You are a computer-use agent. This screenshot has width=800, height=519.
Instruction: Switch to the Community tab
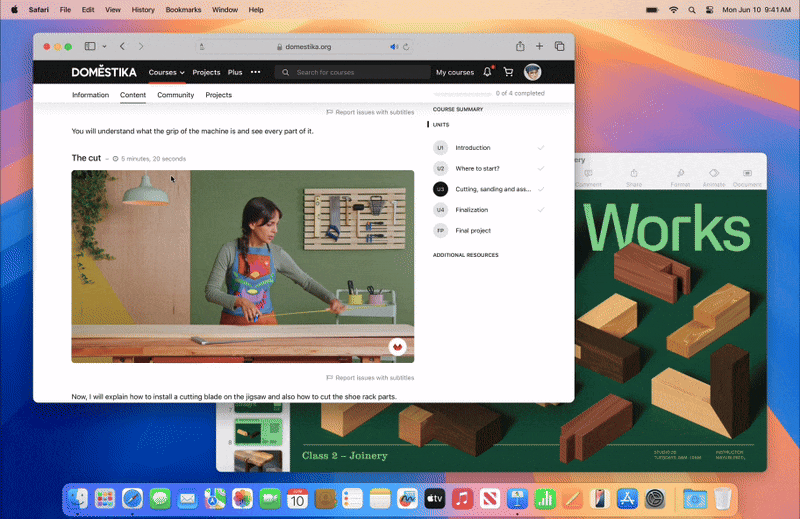click(176, 95)
